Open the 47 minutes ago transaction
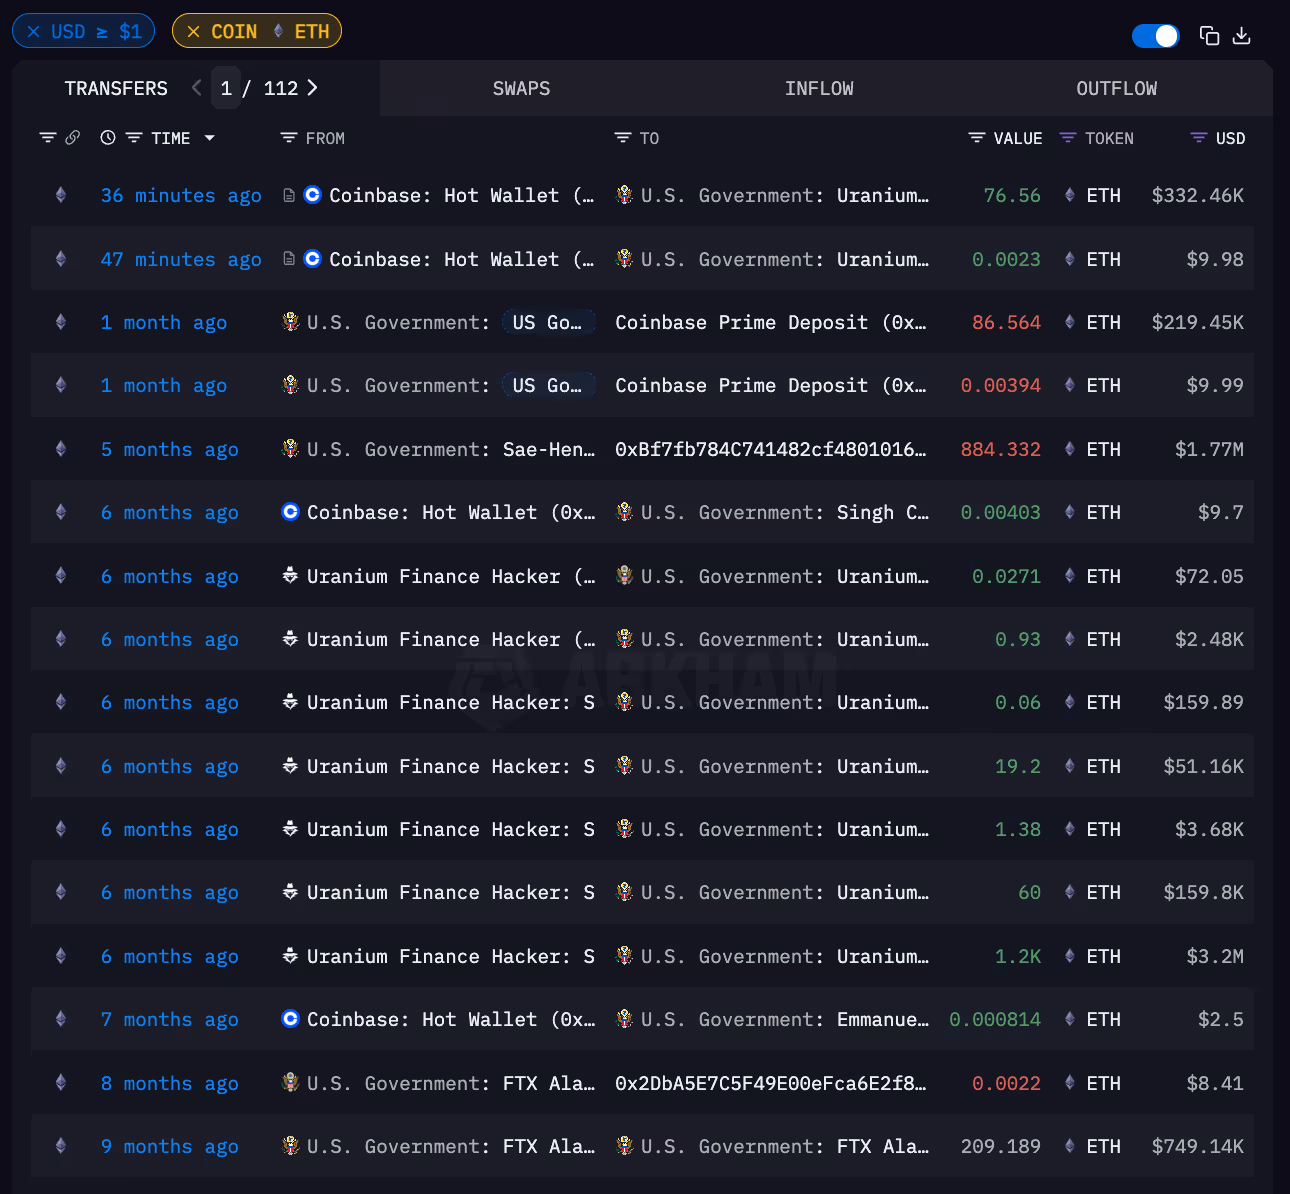The image size is (1290, 1194). click(x=181, y=260)
